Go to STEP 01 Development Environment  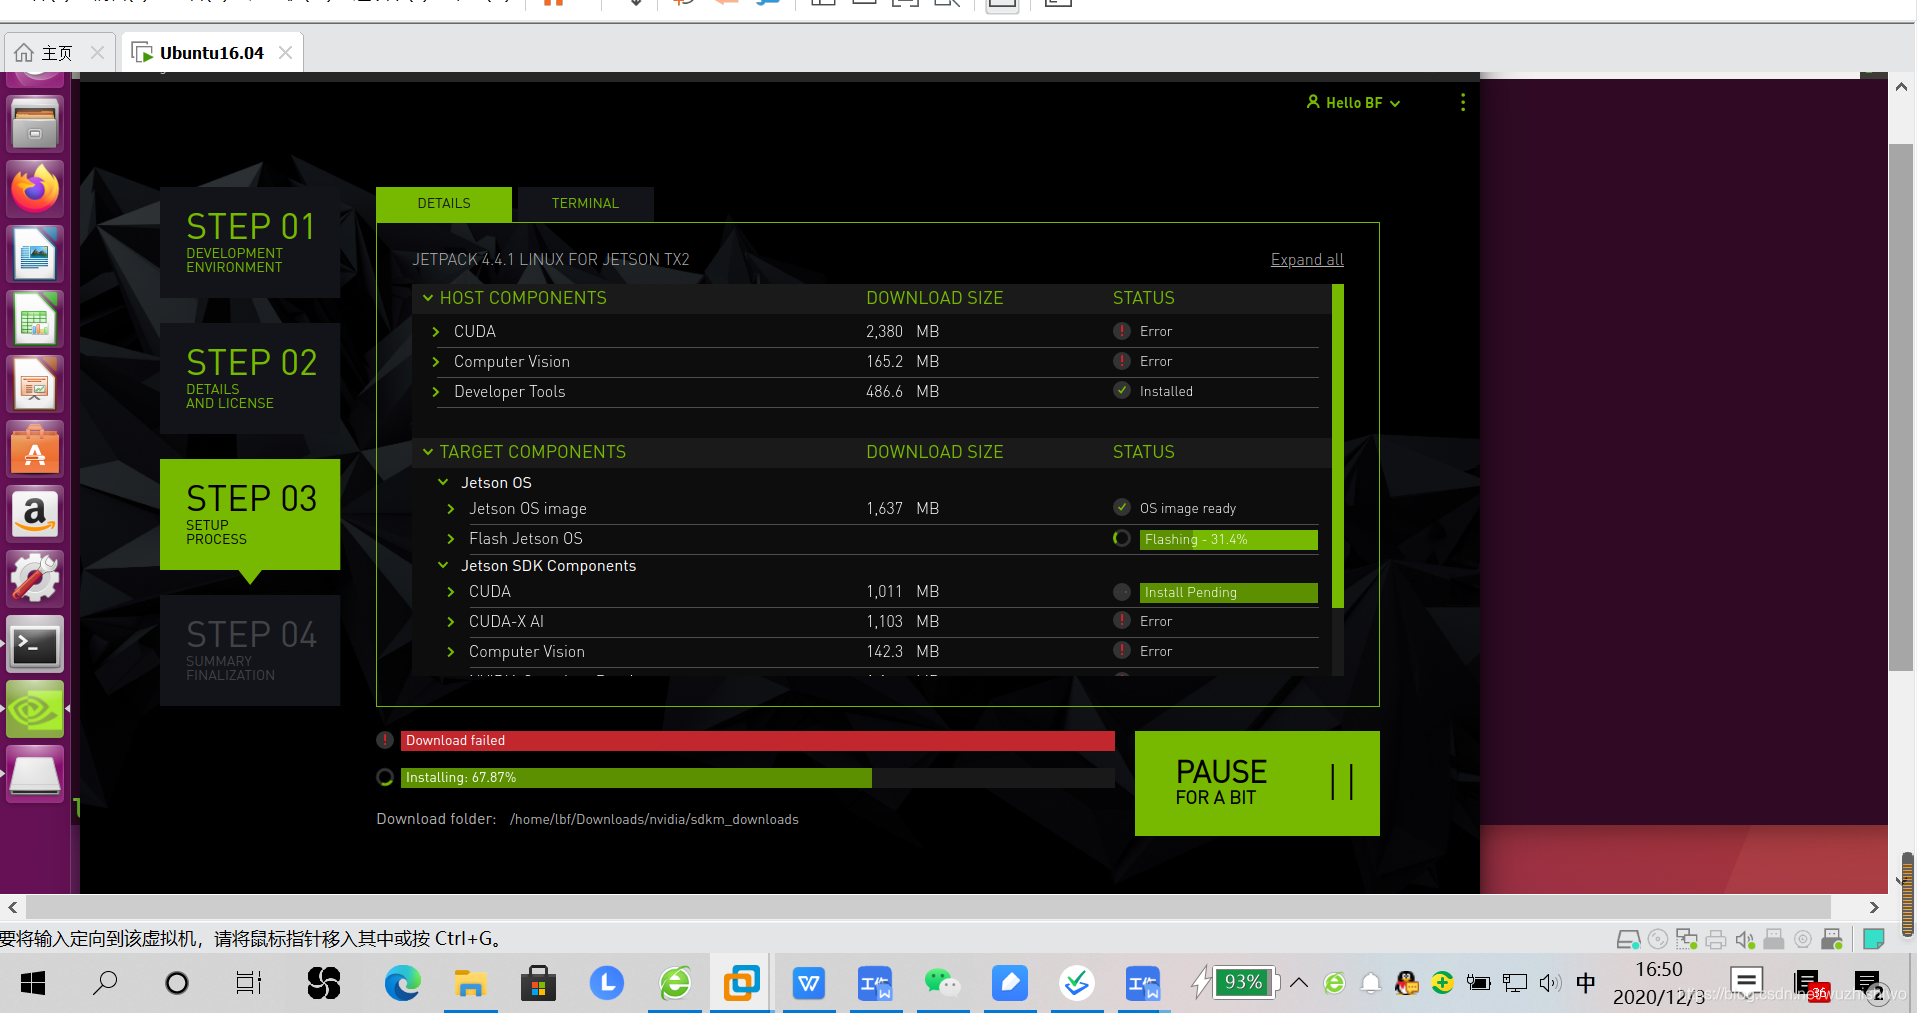click(250, 242)
